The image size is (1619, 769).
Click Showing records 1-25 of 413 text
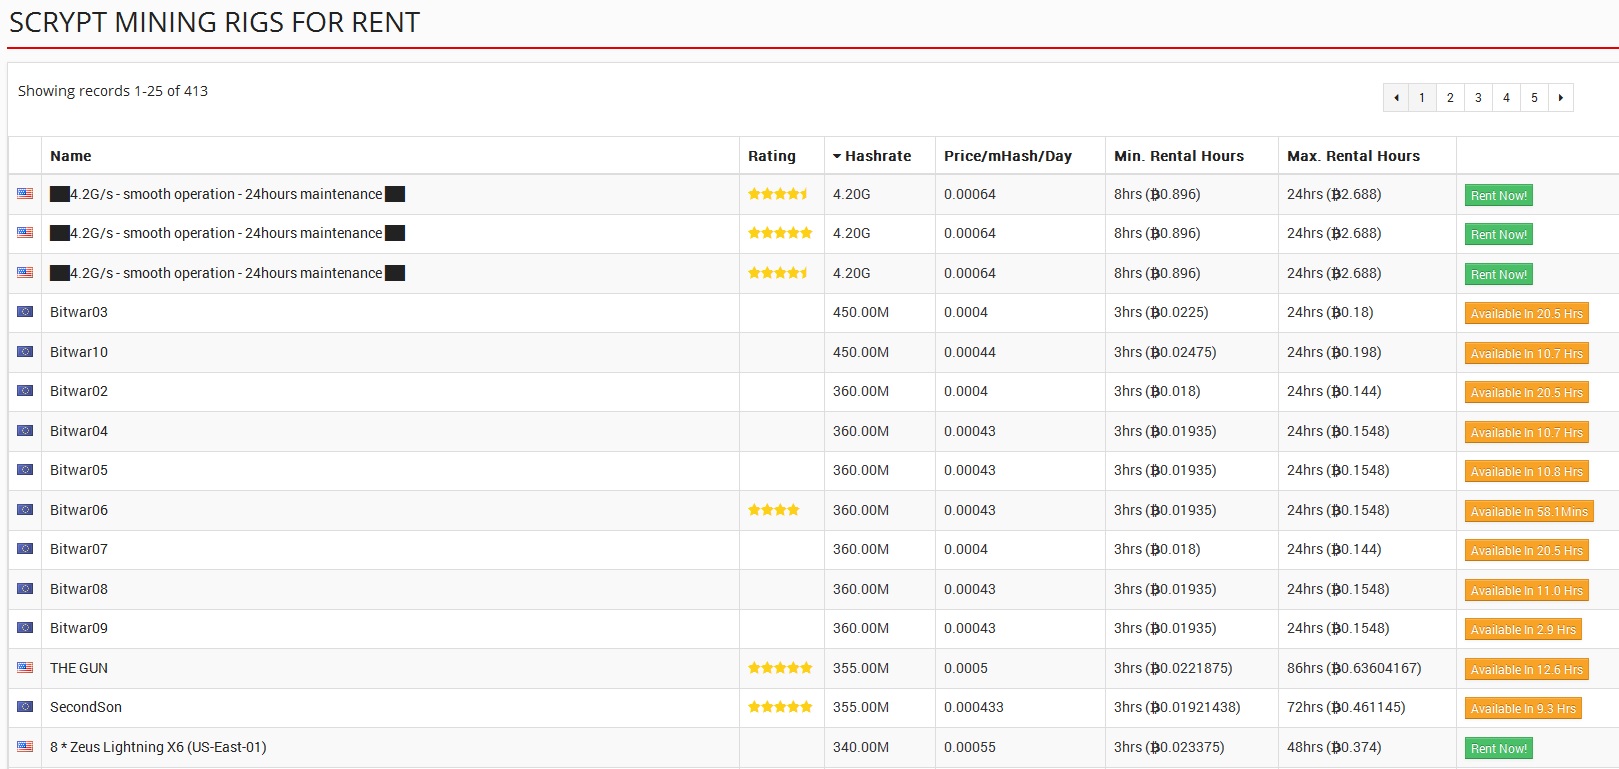(113, 91)
